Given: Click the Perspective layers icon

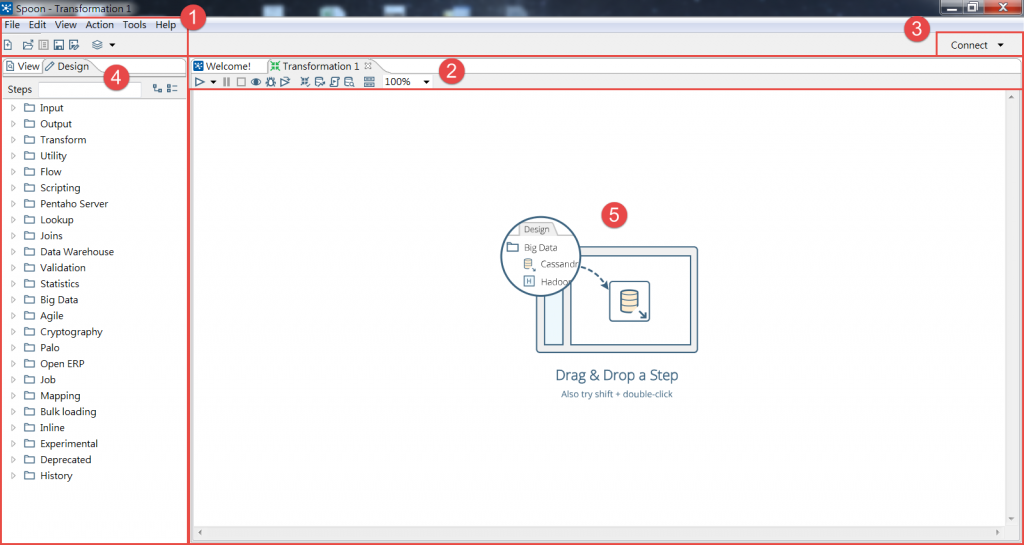Looking at the screenshot, I should click(x=97, y=45).
